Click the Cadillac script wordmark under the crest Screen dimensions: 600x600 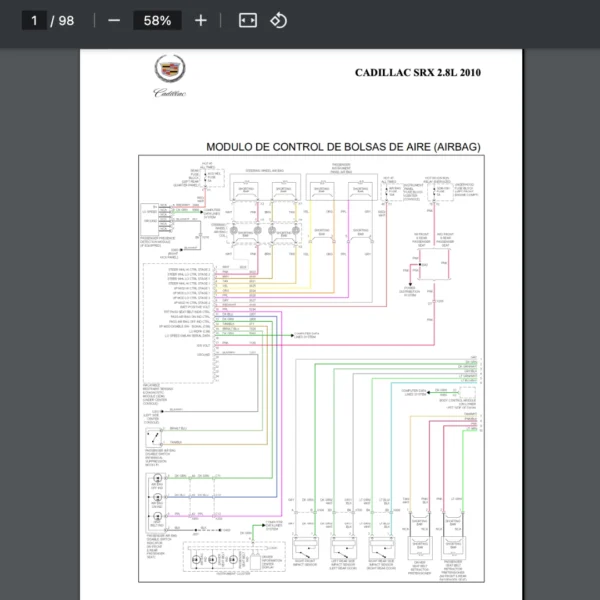click(x=168, y=93)
